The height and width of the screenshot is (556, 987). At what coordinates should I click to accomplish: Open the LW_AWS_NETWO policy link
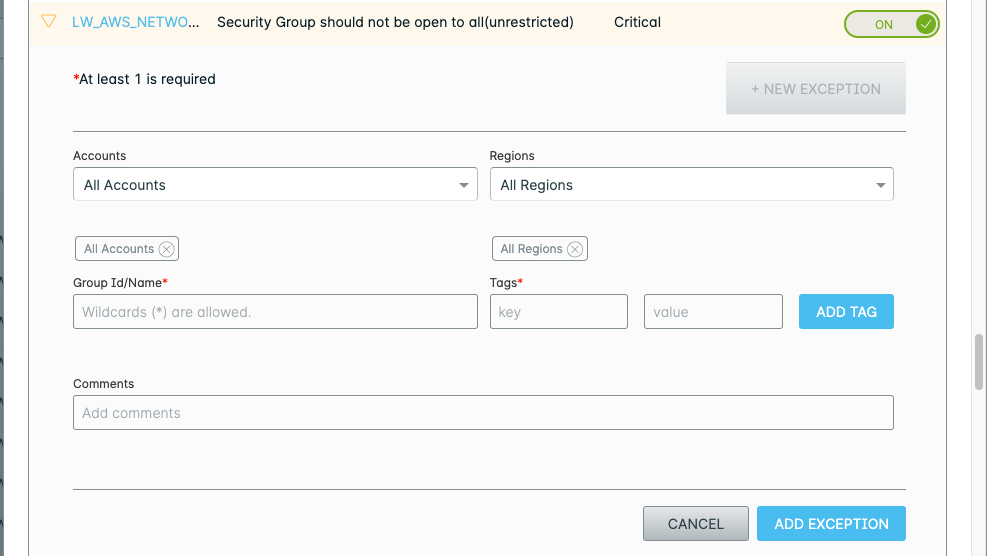[129, 22]
